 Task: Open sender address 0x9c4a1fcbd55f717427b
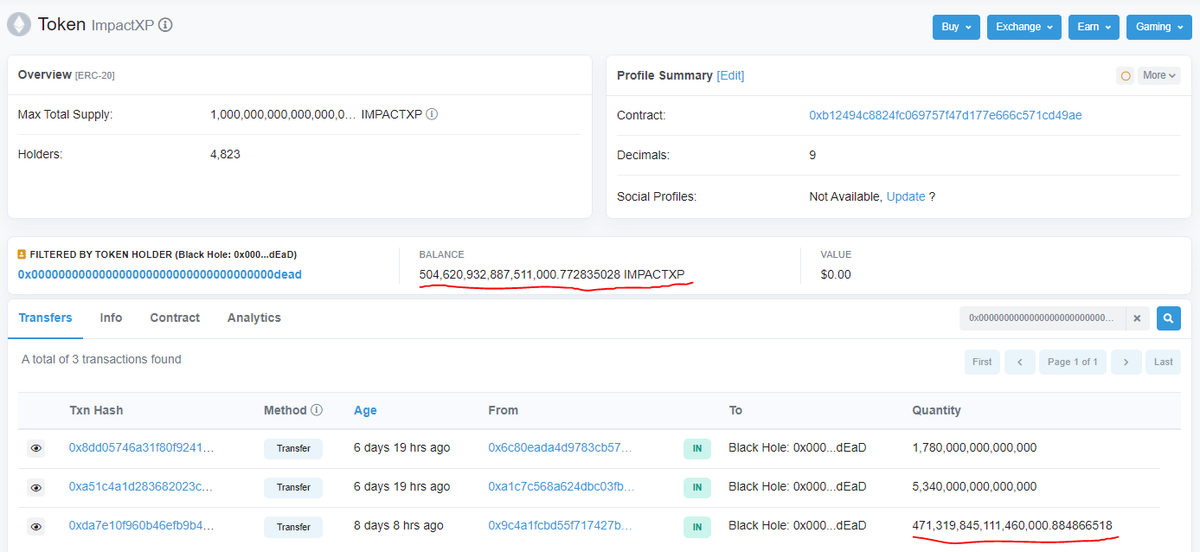click(x=560, y=526)
